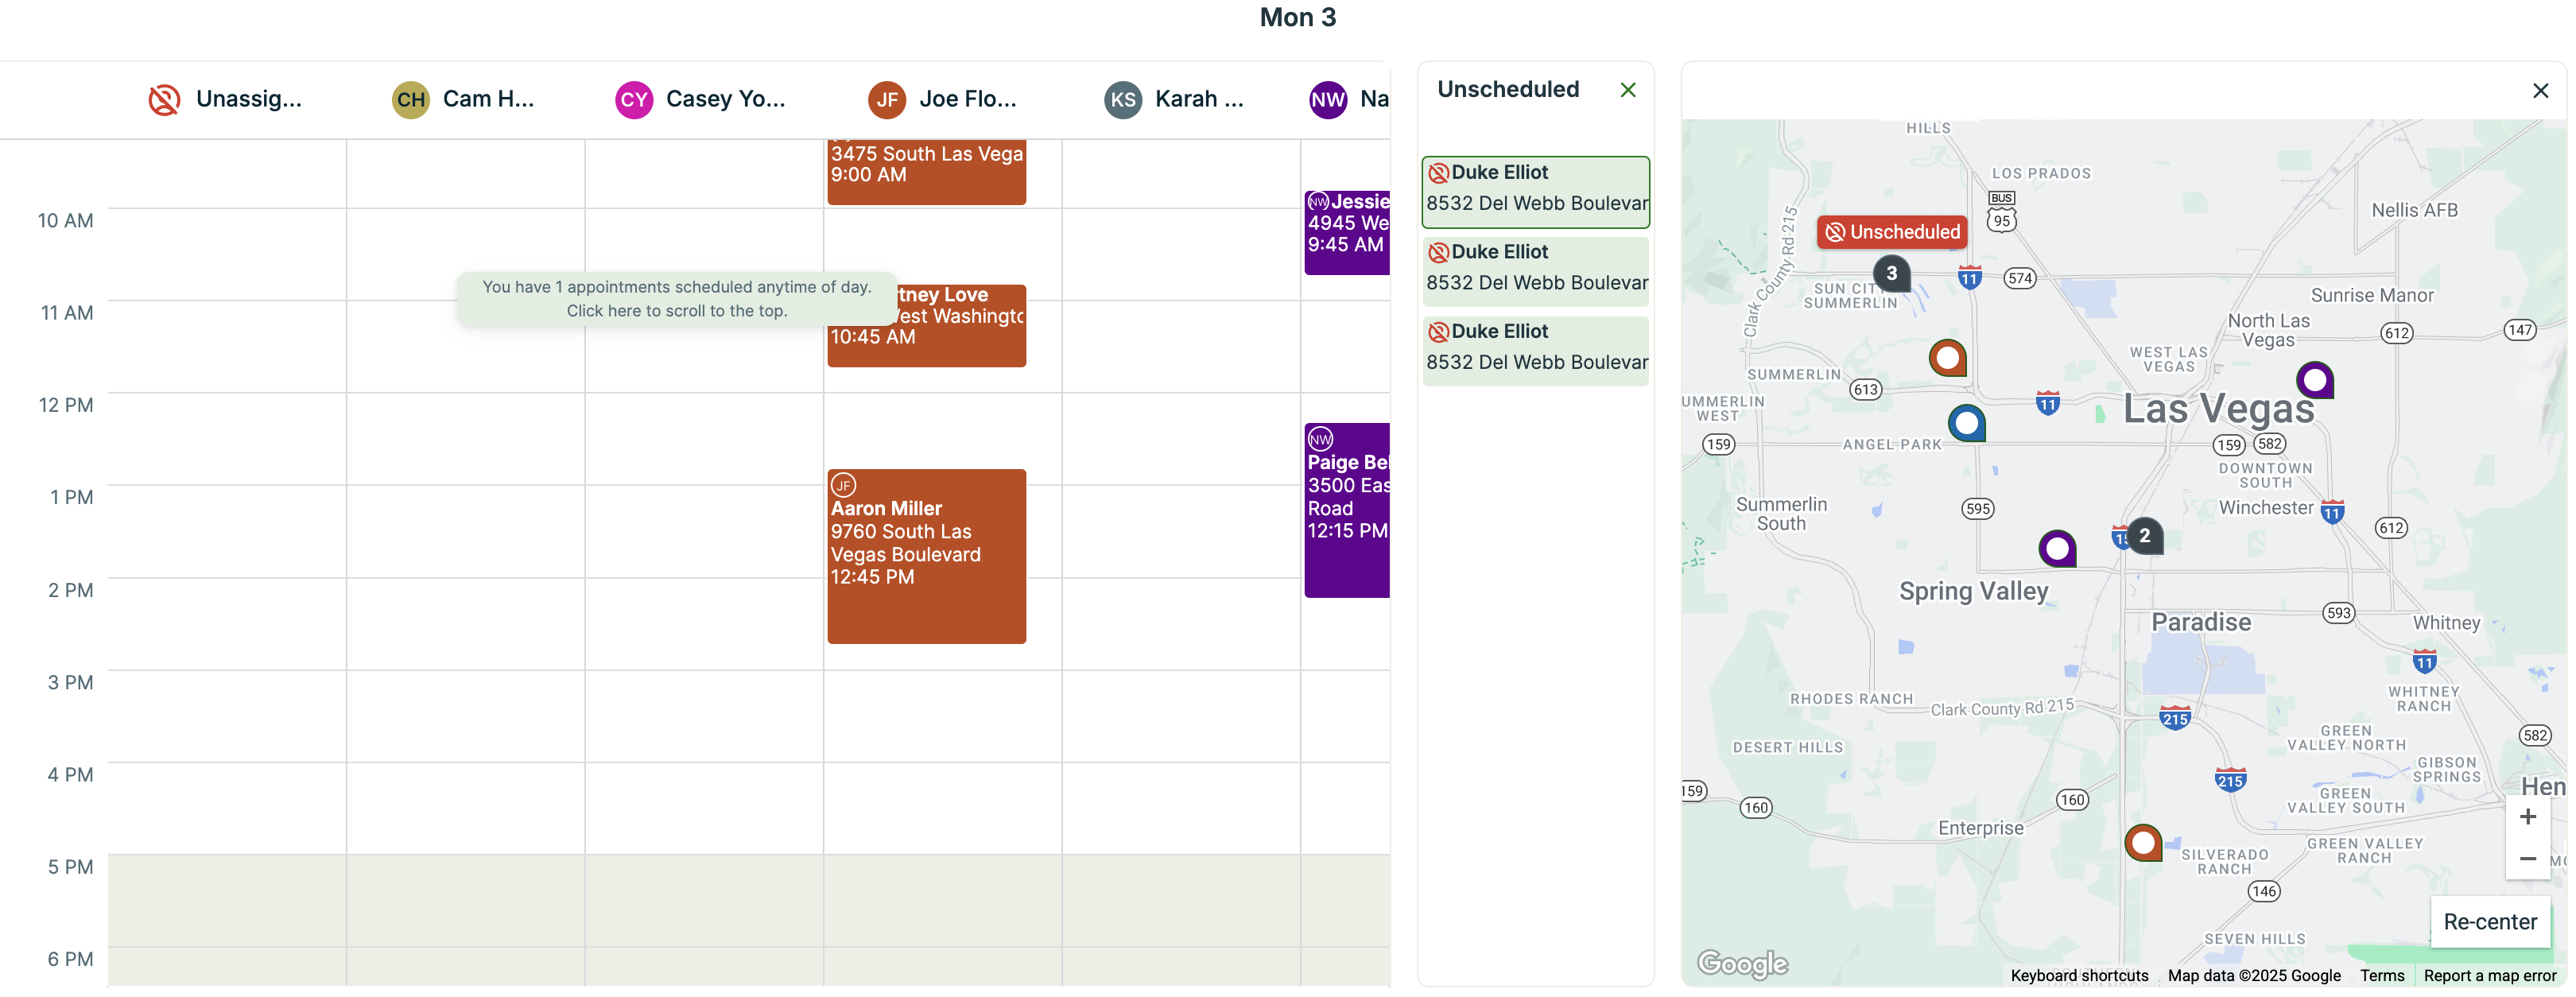Click Joe Flo's JF avatar

[x=886, y=99]
